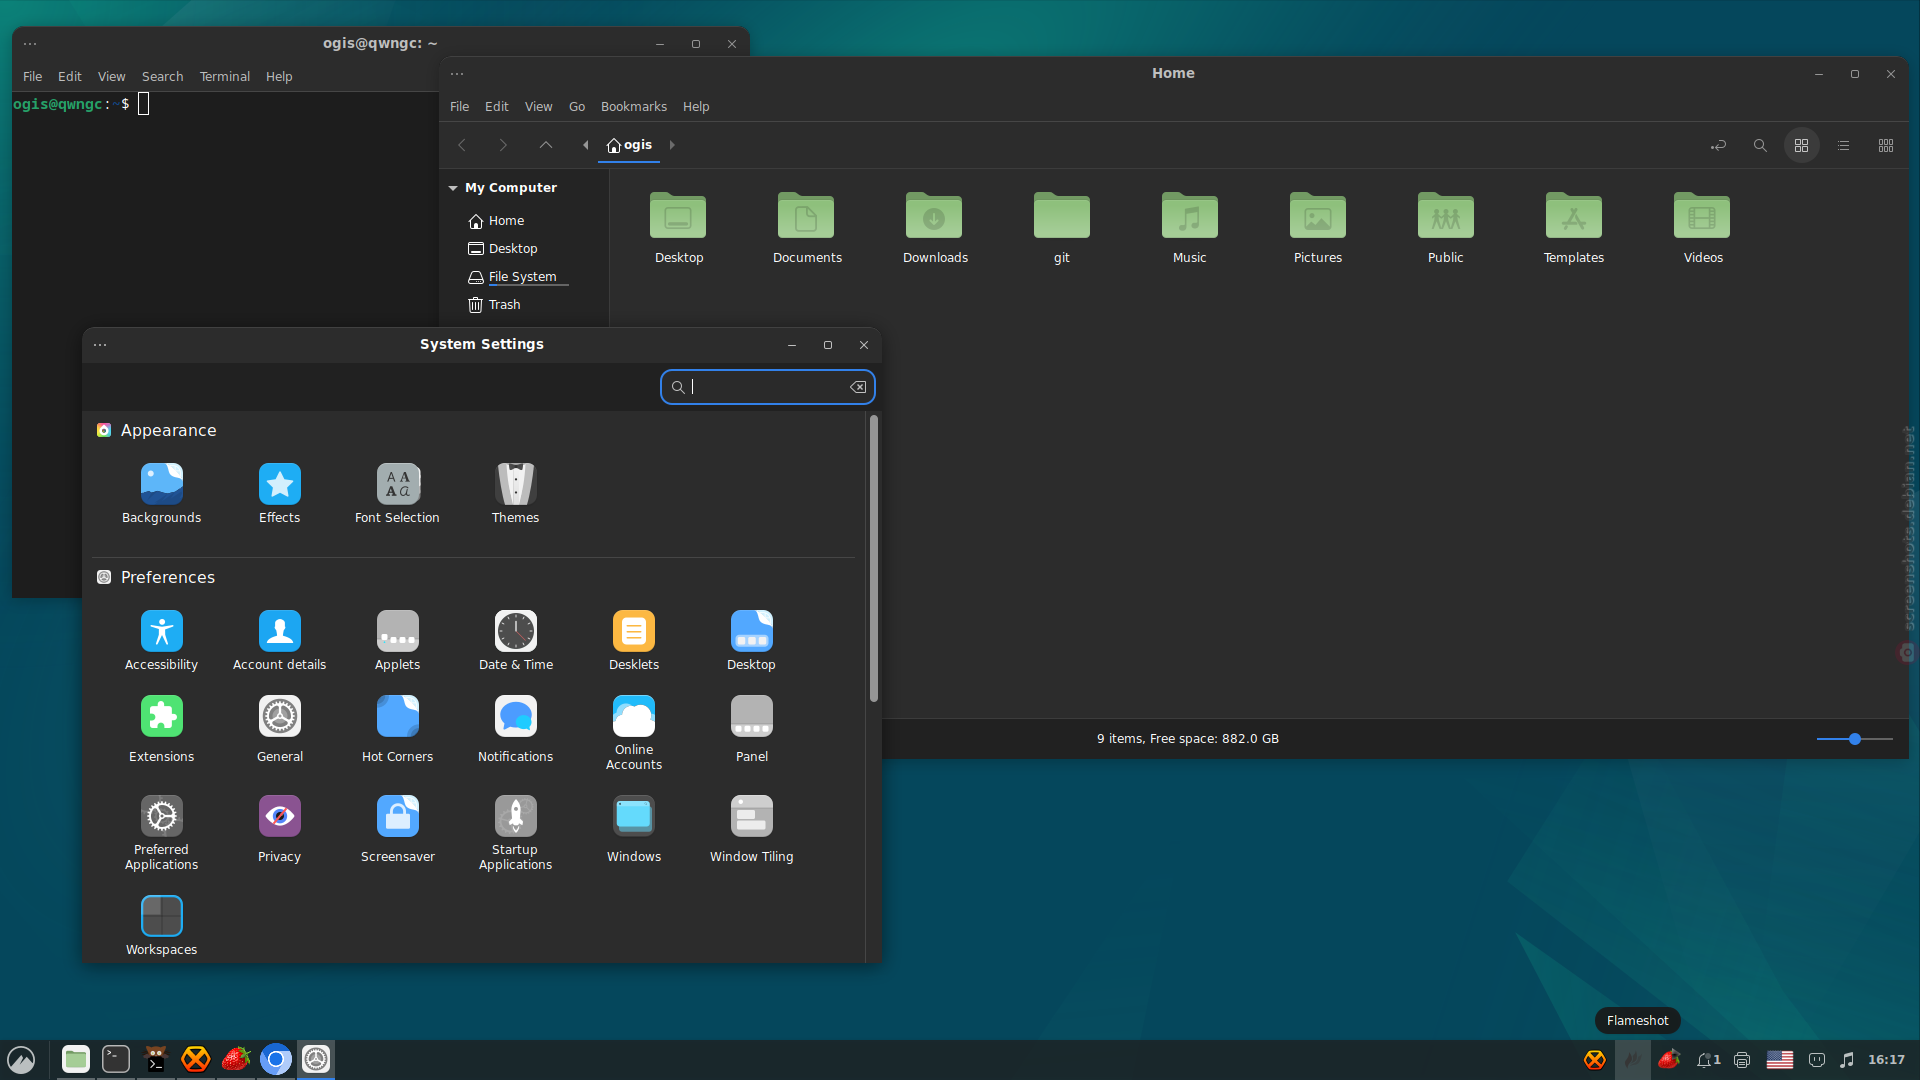The width and height of the screenshot is (1920, 1080).
Task: Adjust the file manager zoom slider
Action: (1854, 739)
